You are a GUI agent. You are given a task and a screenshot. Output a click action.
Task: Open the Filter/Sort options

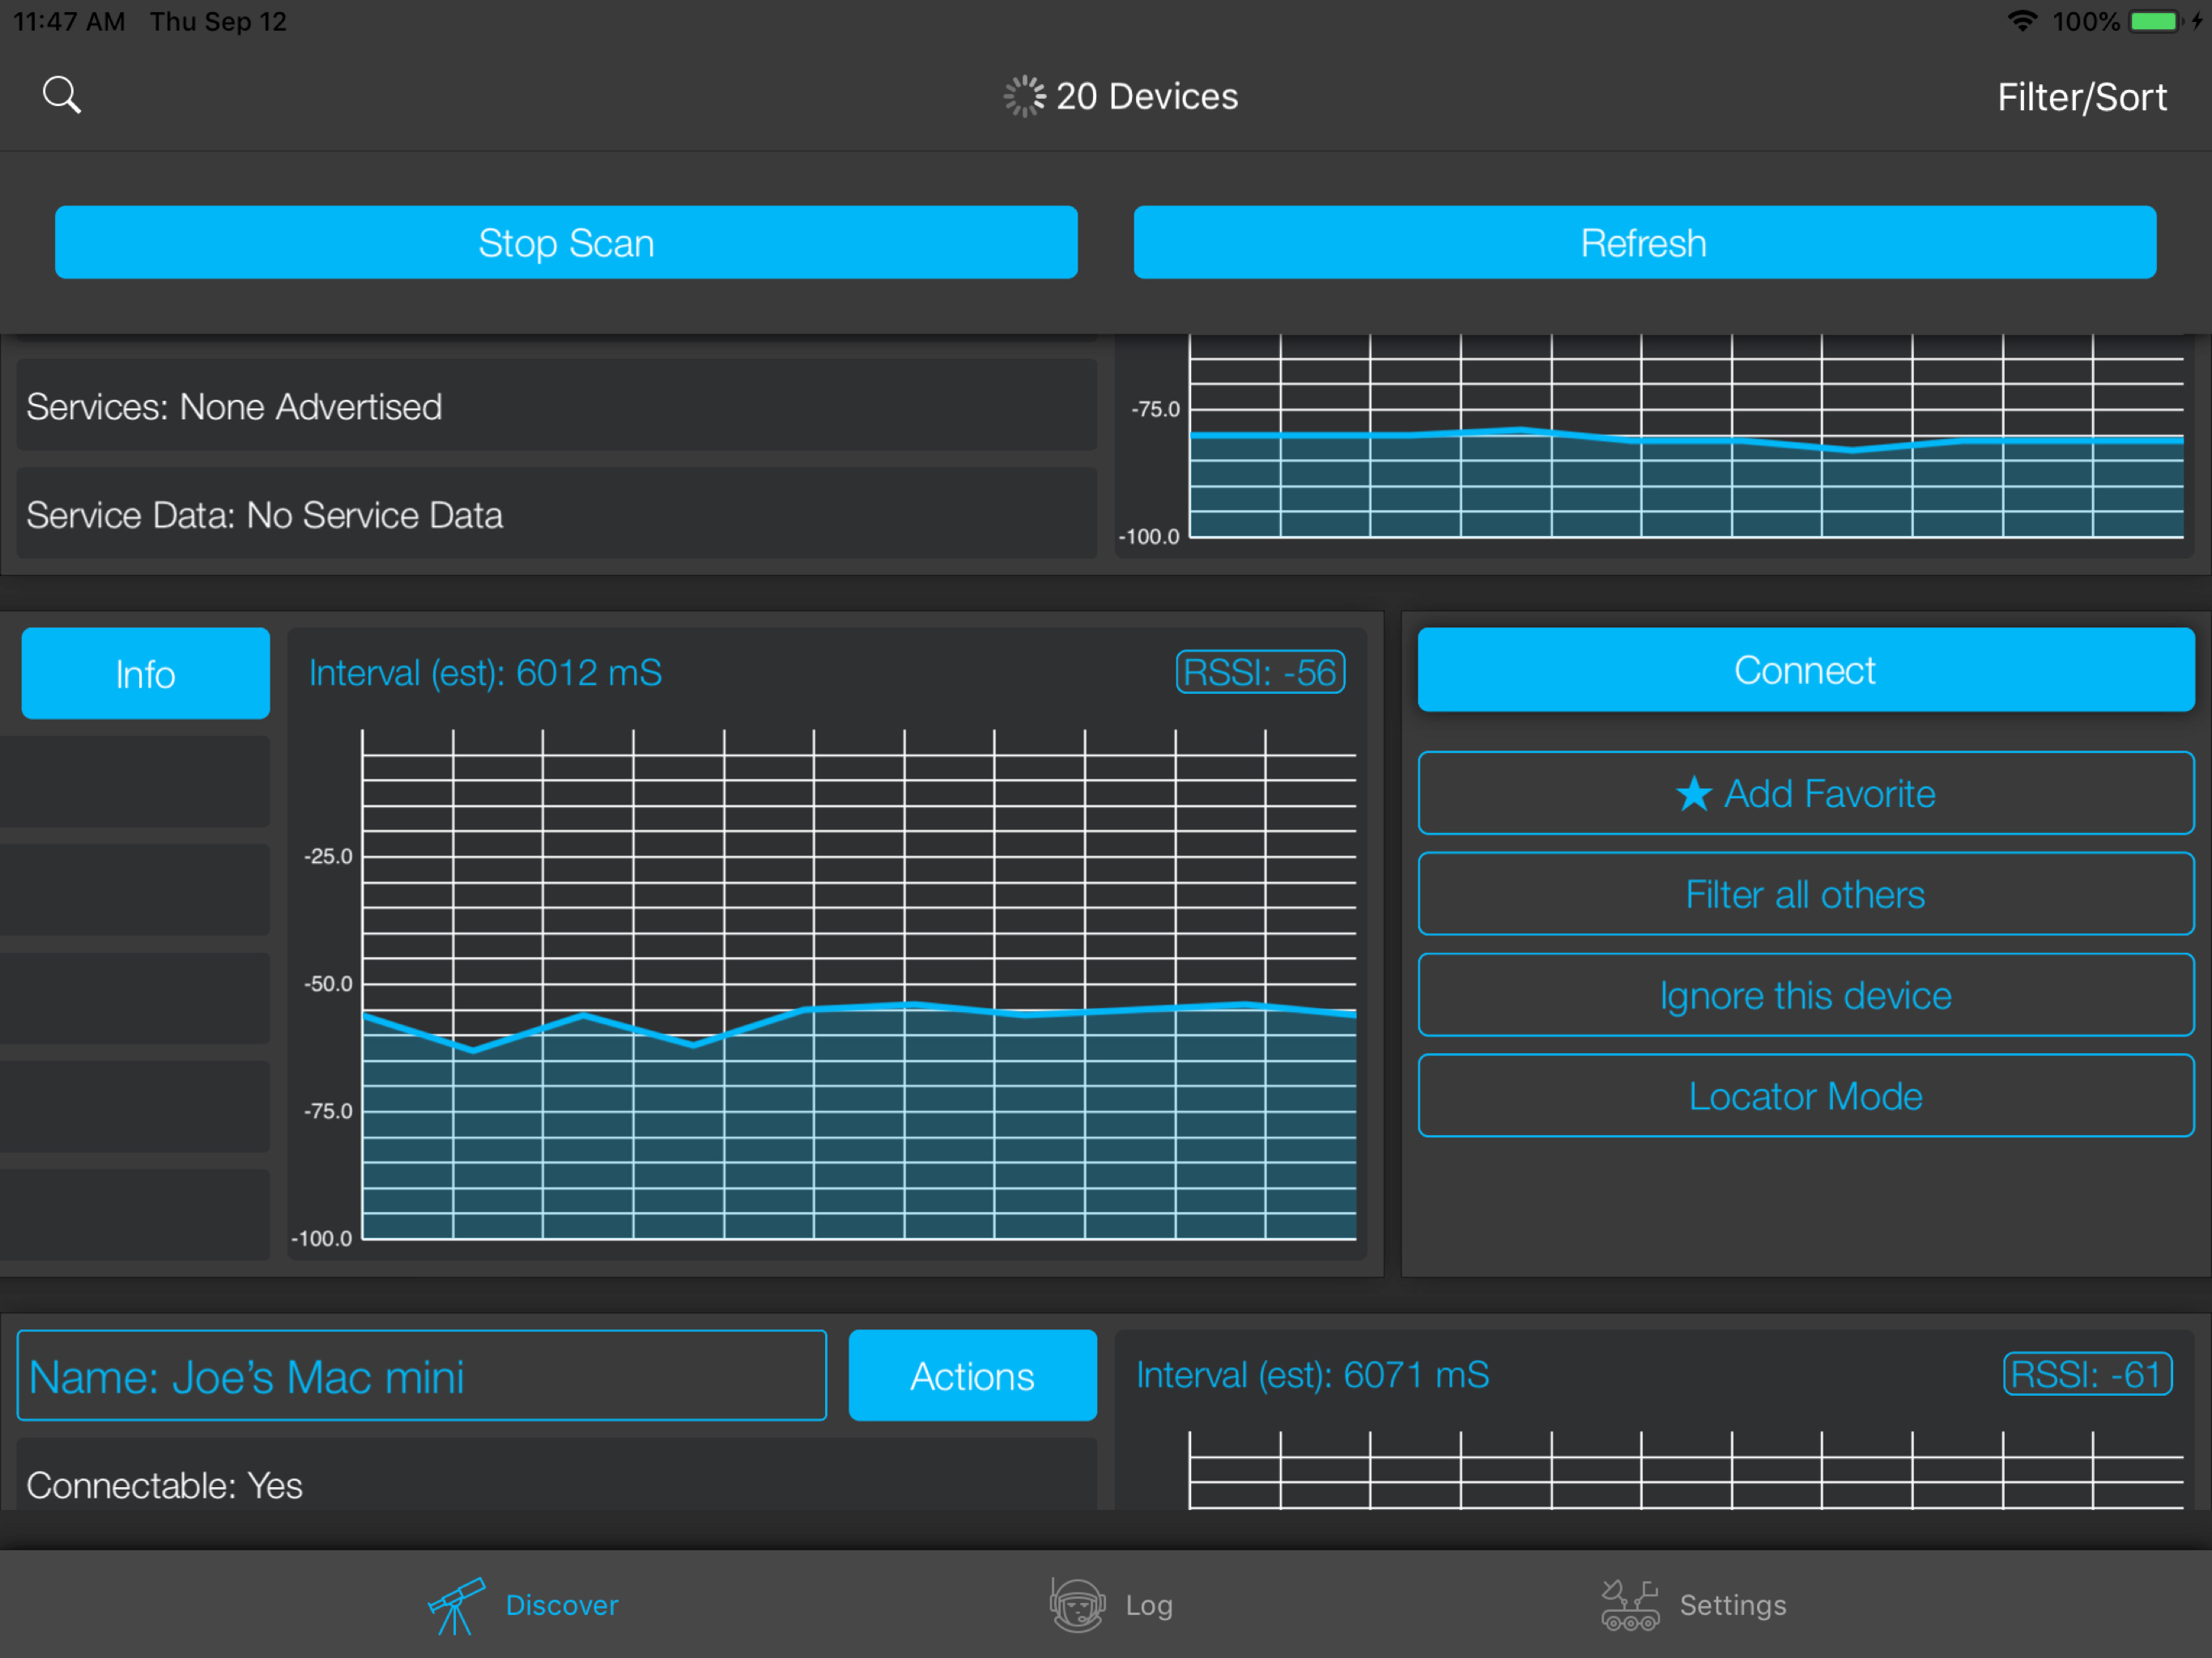(2081, 97)
